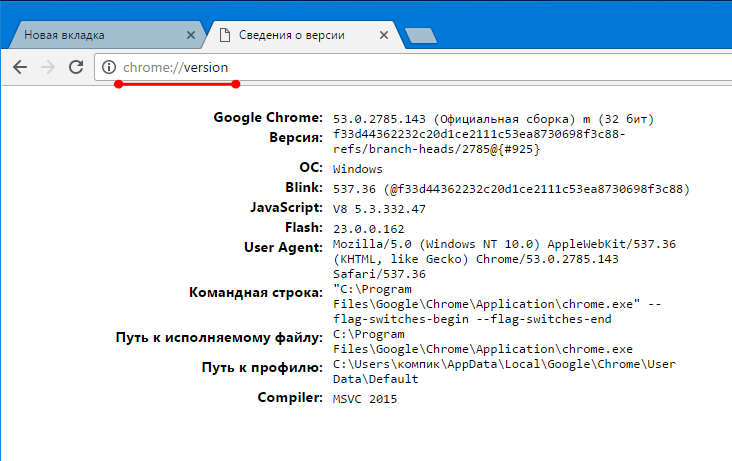
Task: Click the Blink: label
Action: tap(304, 187)
